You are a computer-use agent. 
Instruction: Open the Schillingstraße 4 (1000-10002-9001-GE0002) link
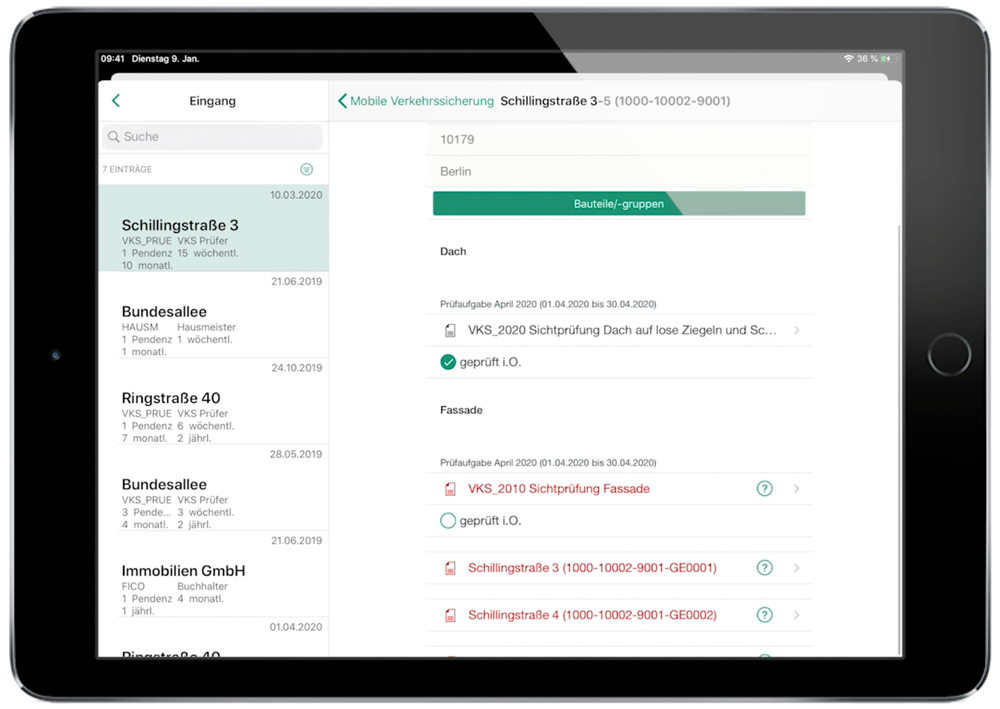pos(592,615)
